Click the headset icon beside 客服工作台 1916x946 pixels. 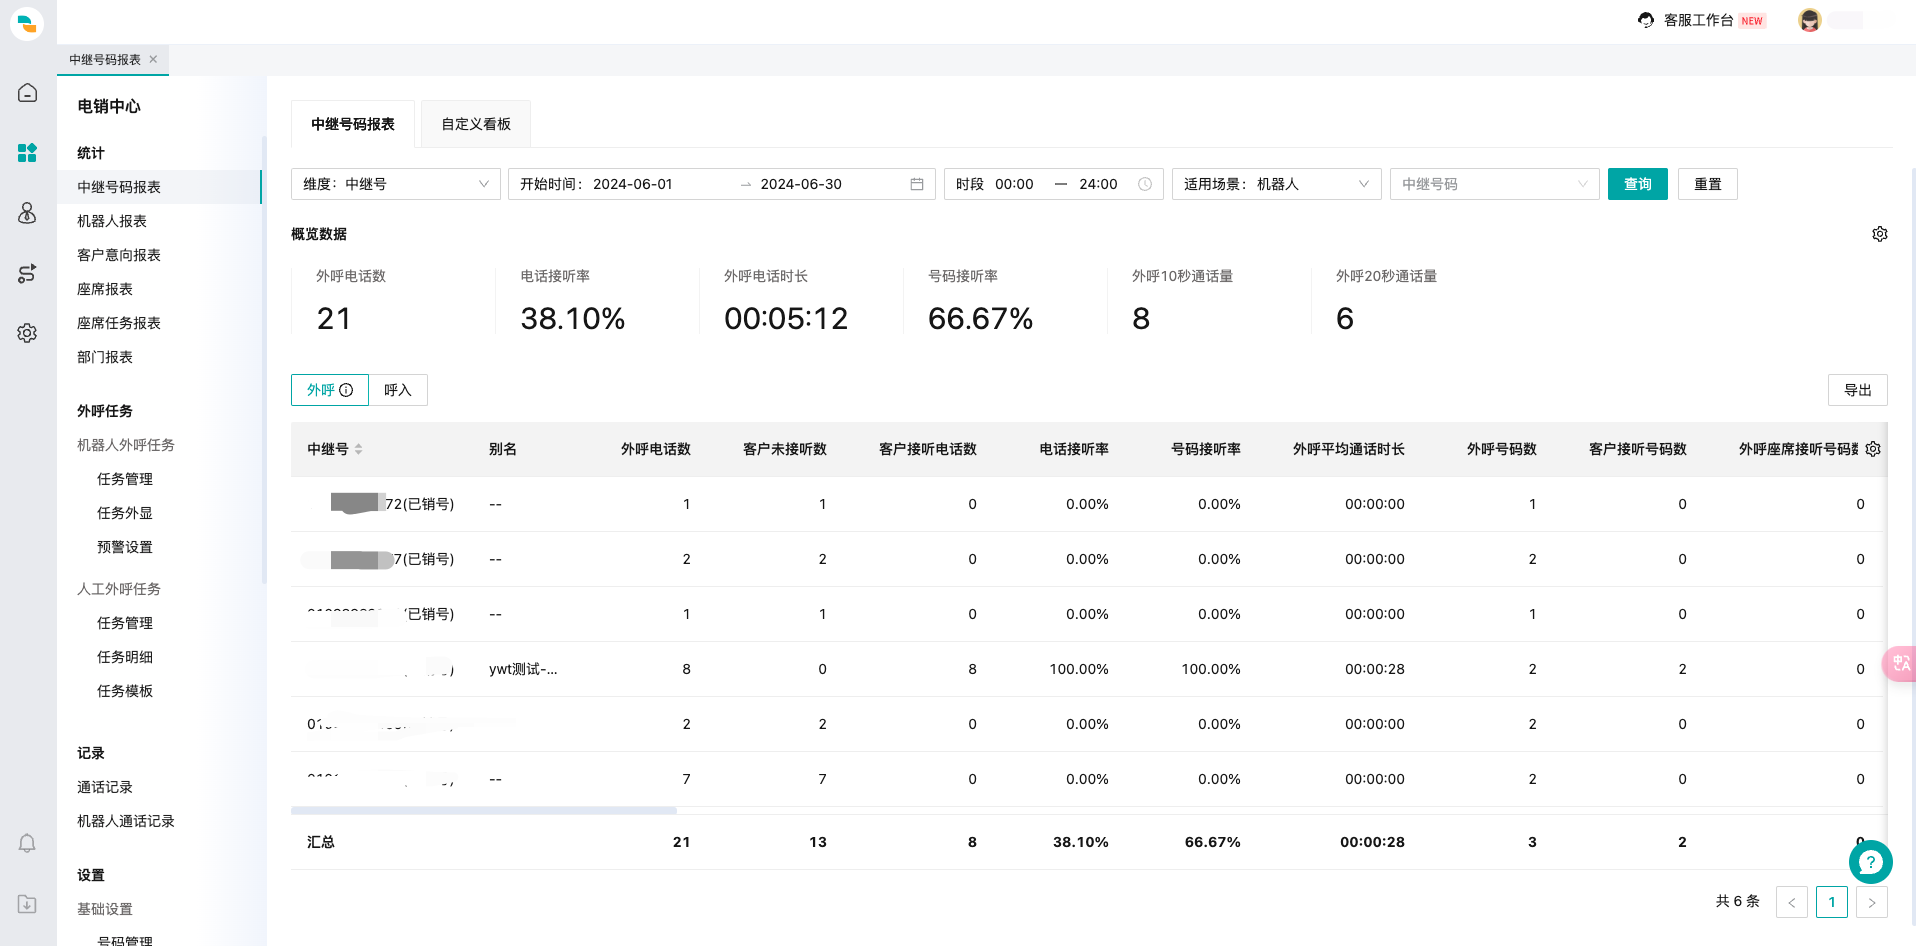[x=1646, y=20]
